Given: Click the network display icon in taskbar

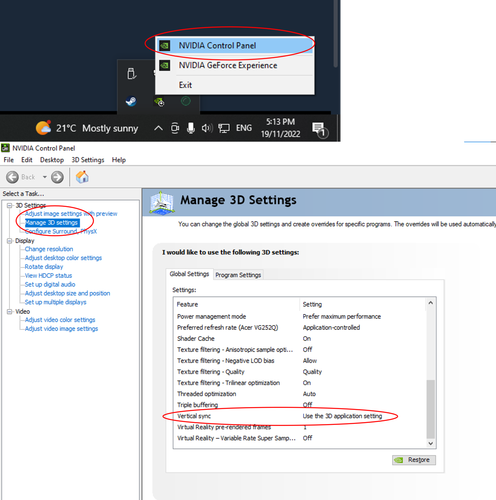Looking at the screenshot, I should (224, 128).
